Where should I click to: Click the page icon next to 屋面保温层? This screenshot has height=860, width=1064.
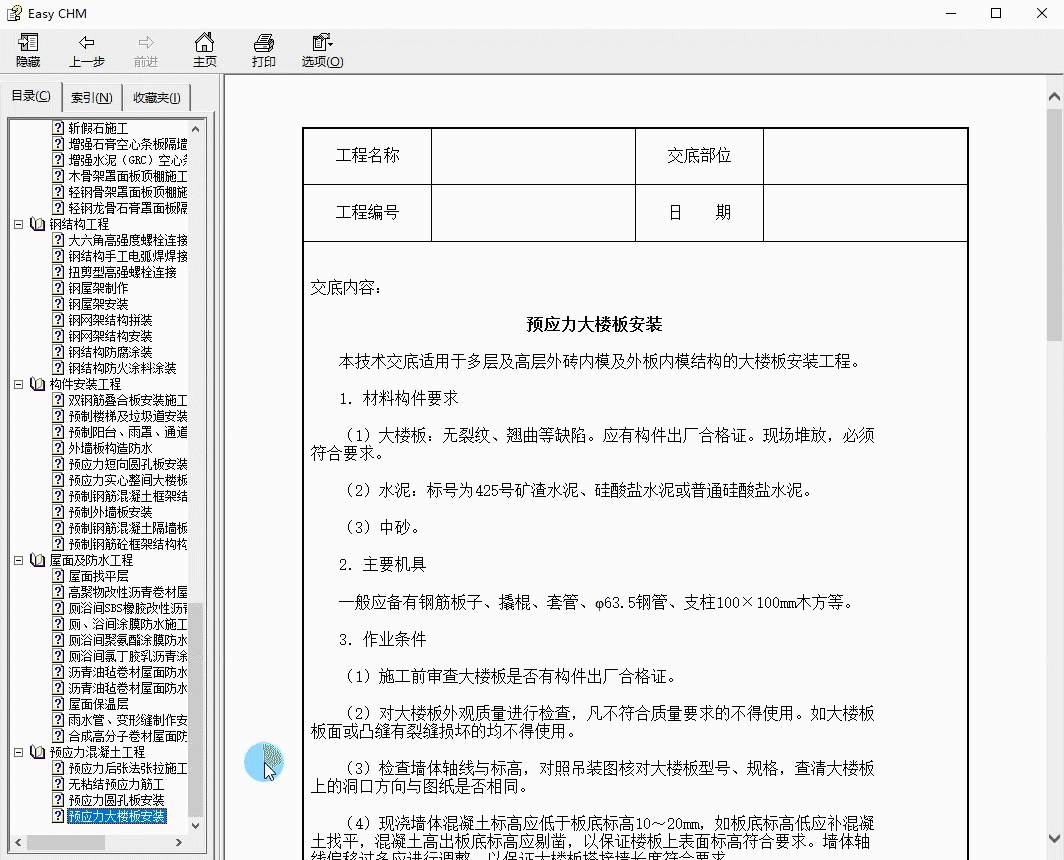[58, 704]
